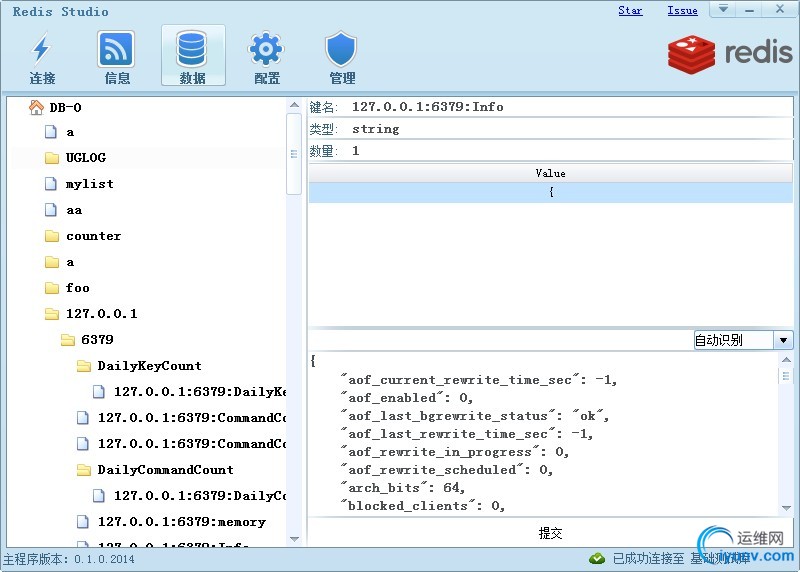Click the mylist file icon
800x572 pixels.
click(x=51, y=184)
